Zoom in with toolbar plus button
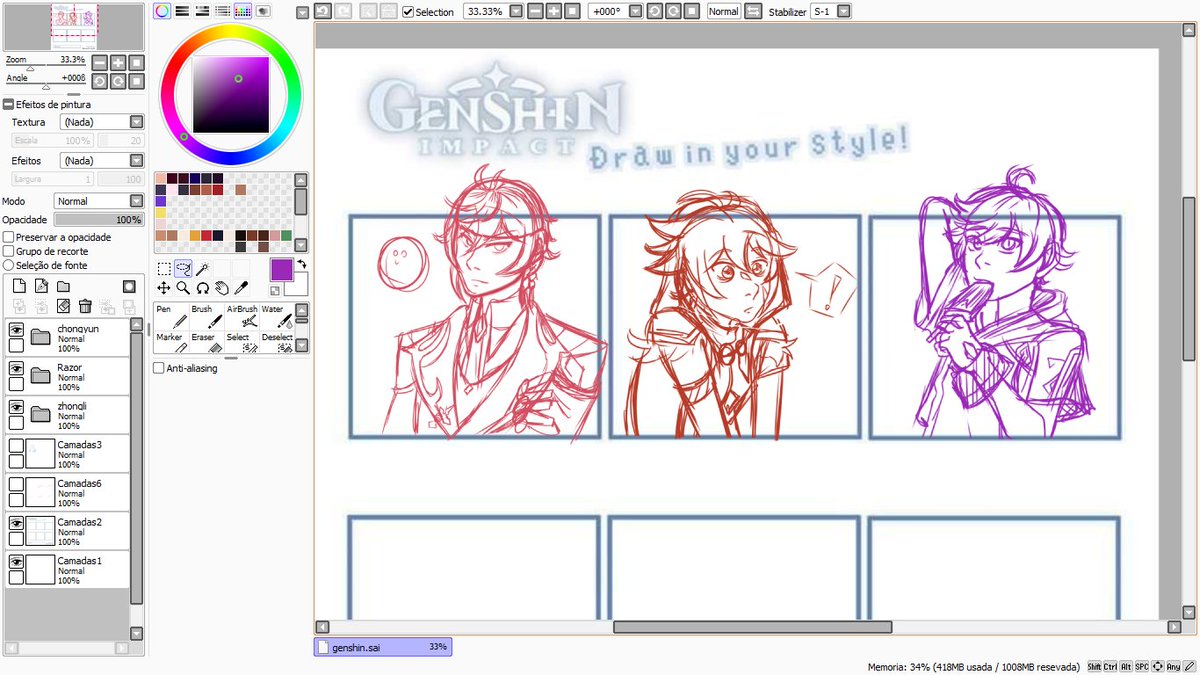The width and height of the screenshot is (1200, 675). (553, 11)
